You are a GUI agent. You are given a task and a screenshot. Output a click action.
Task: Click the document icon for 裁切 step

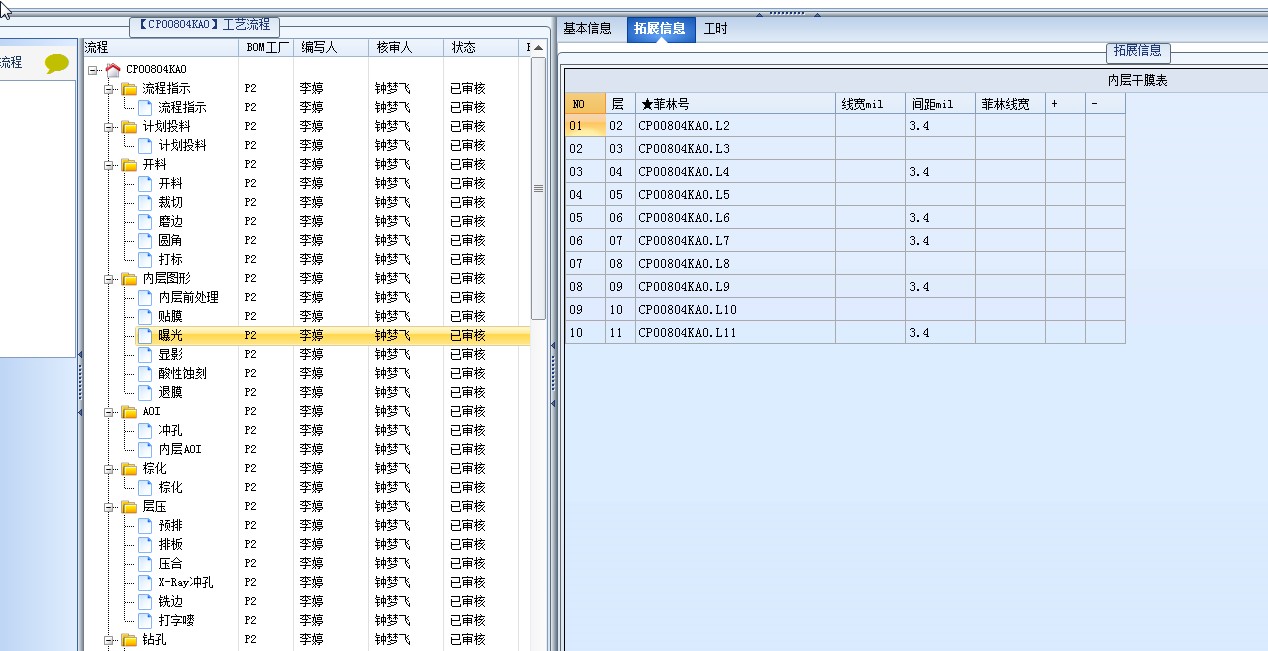pyautogui.click(x=145, y=202)
